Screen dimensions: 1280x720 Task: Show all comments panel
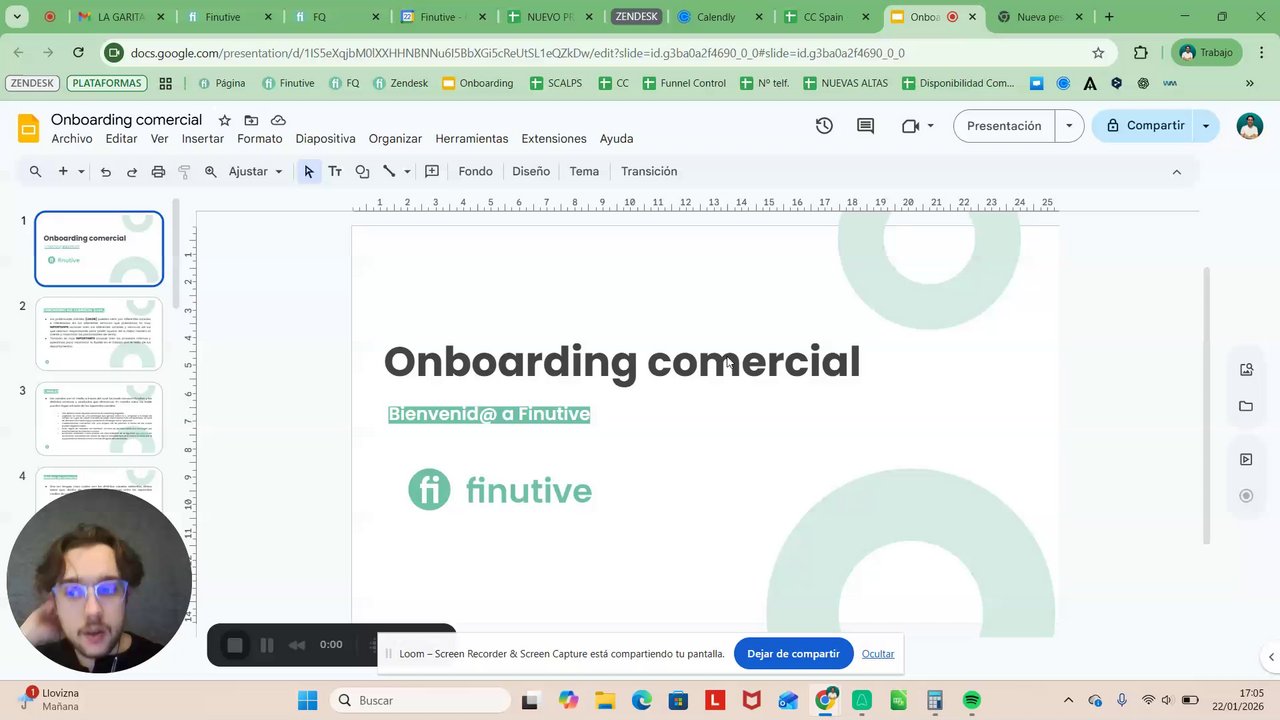(866, 126)
